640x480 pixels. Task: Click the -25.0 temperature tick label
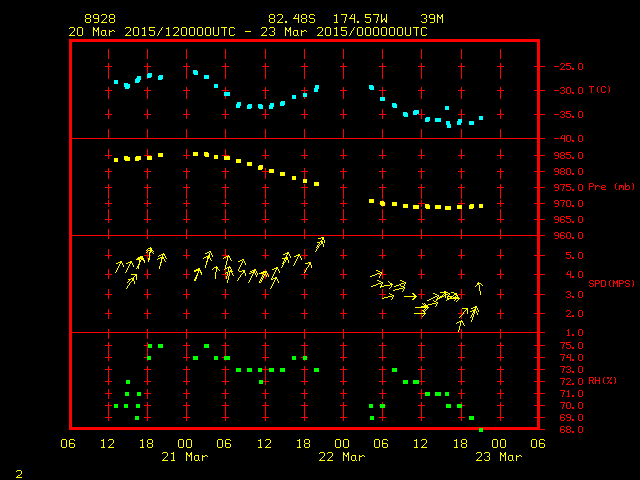click(x=569, y=67)
